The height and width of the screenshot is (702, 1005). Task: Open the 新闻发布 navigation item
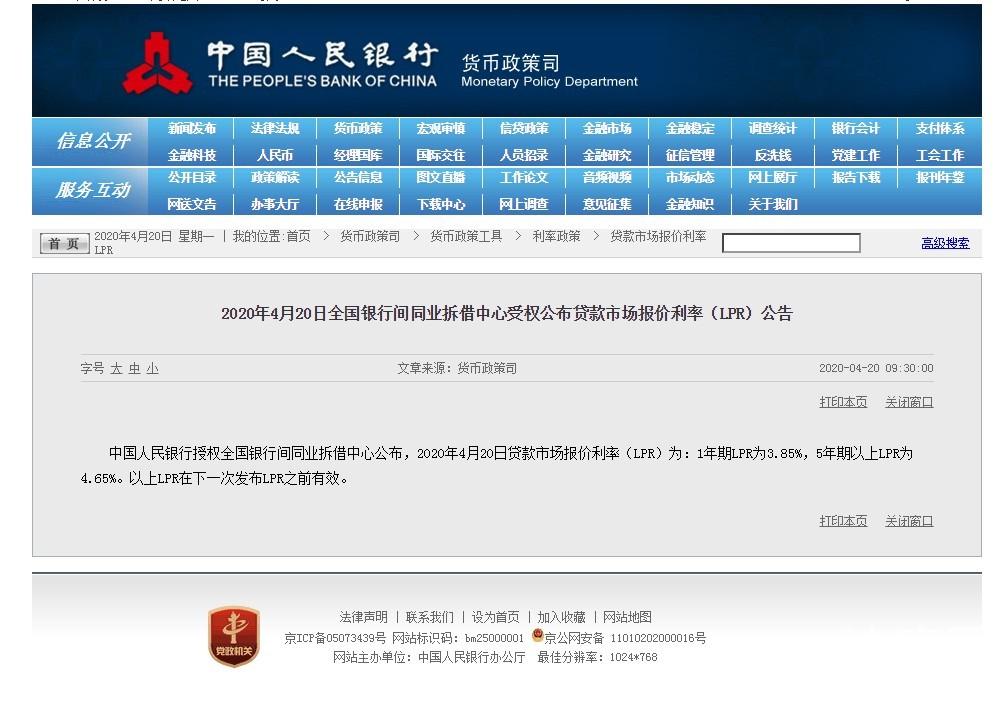coord(192,128)
